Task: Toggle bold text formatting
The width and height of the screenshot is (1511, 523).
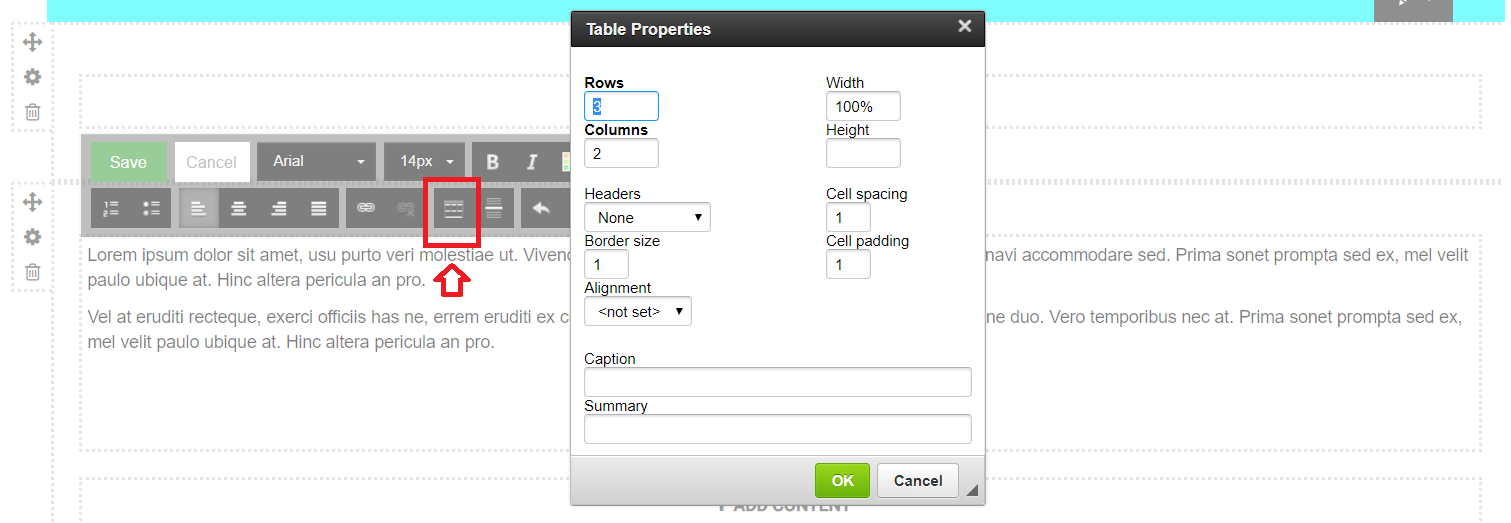Action: (x=492, y=162)
